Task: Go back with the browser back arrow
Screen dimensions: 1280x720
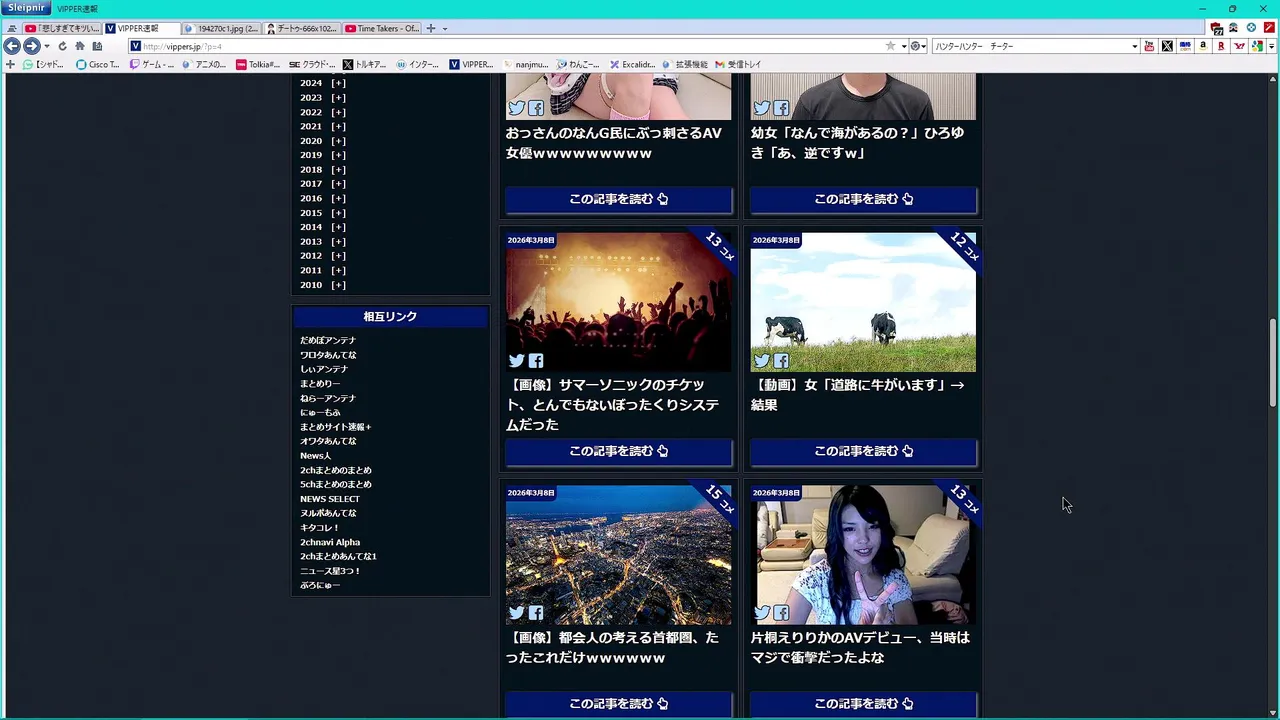Action: coord(12,46)
